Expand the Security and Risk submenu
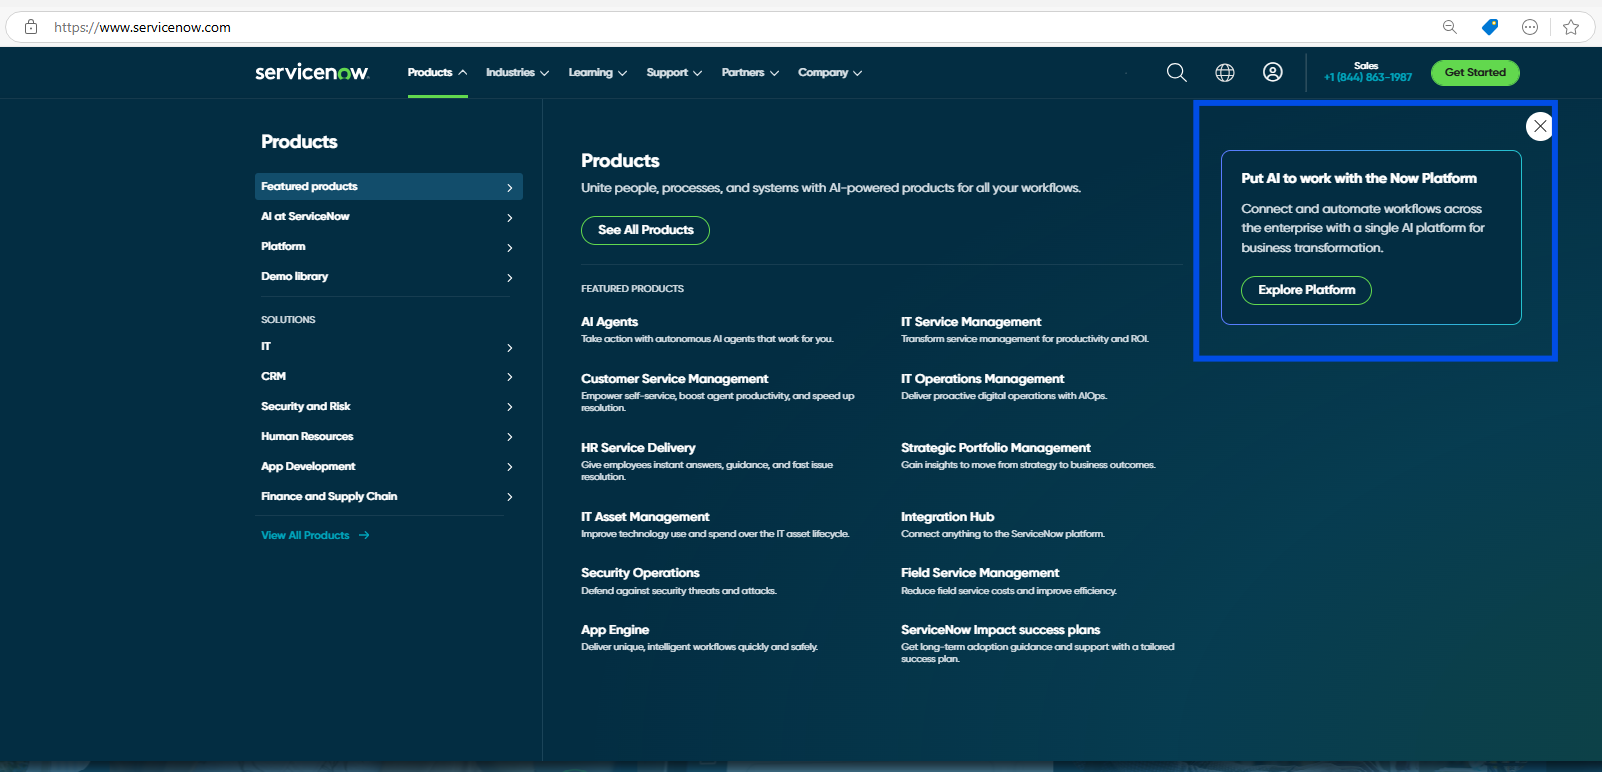1602x772 pixels. tap(388, 407)
